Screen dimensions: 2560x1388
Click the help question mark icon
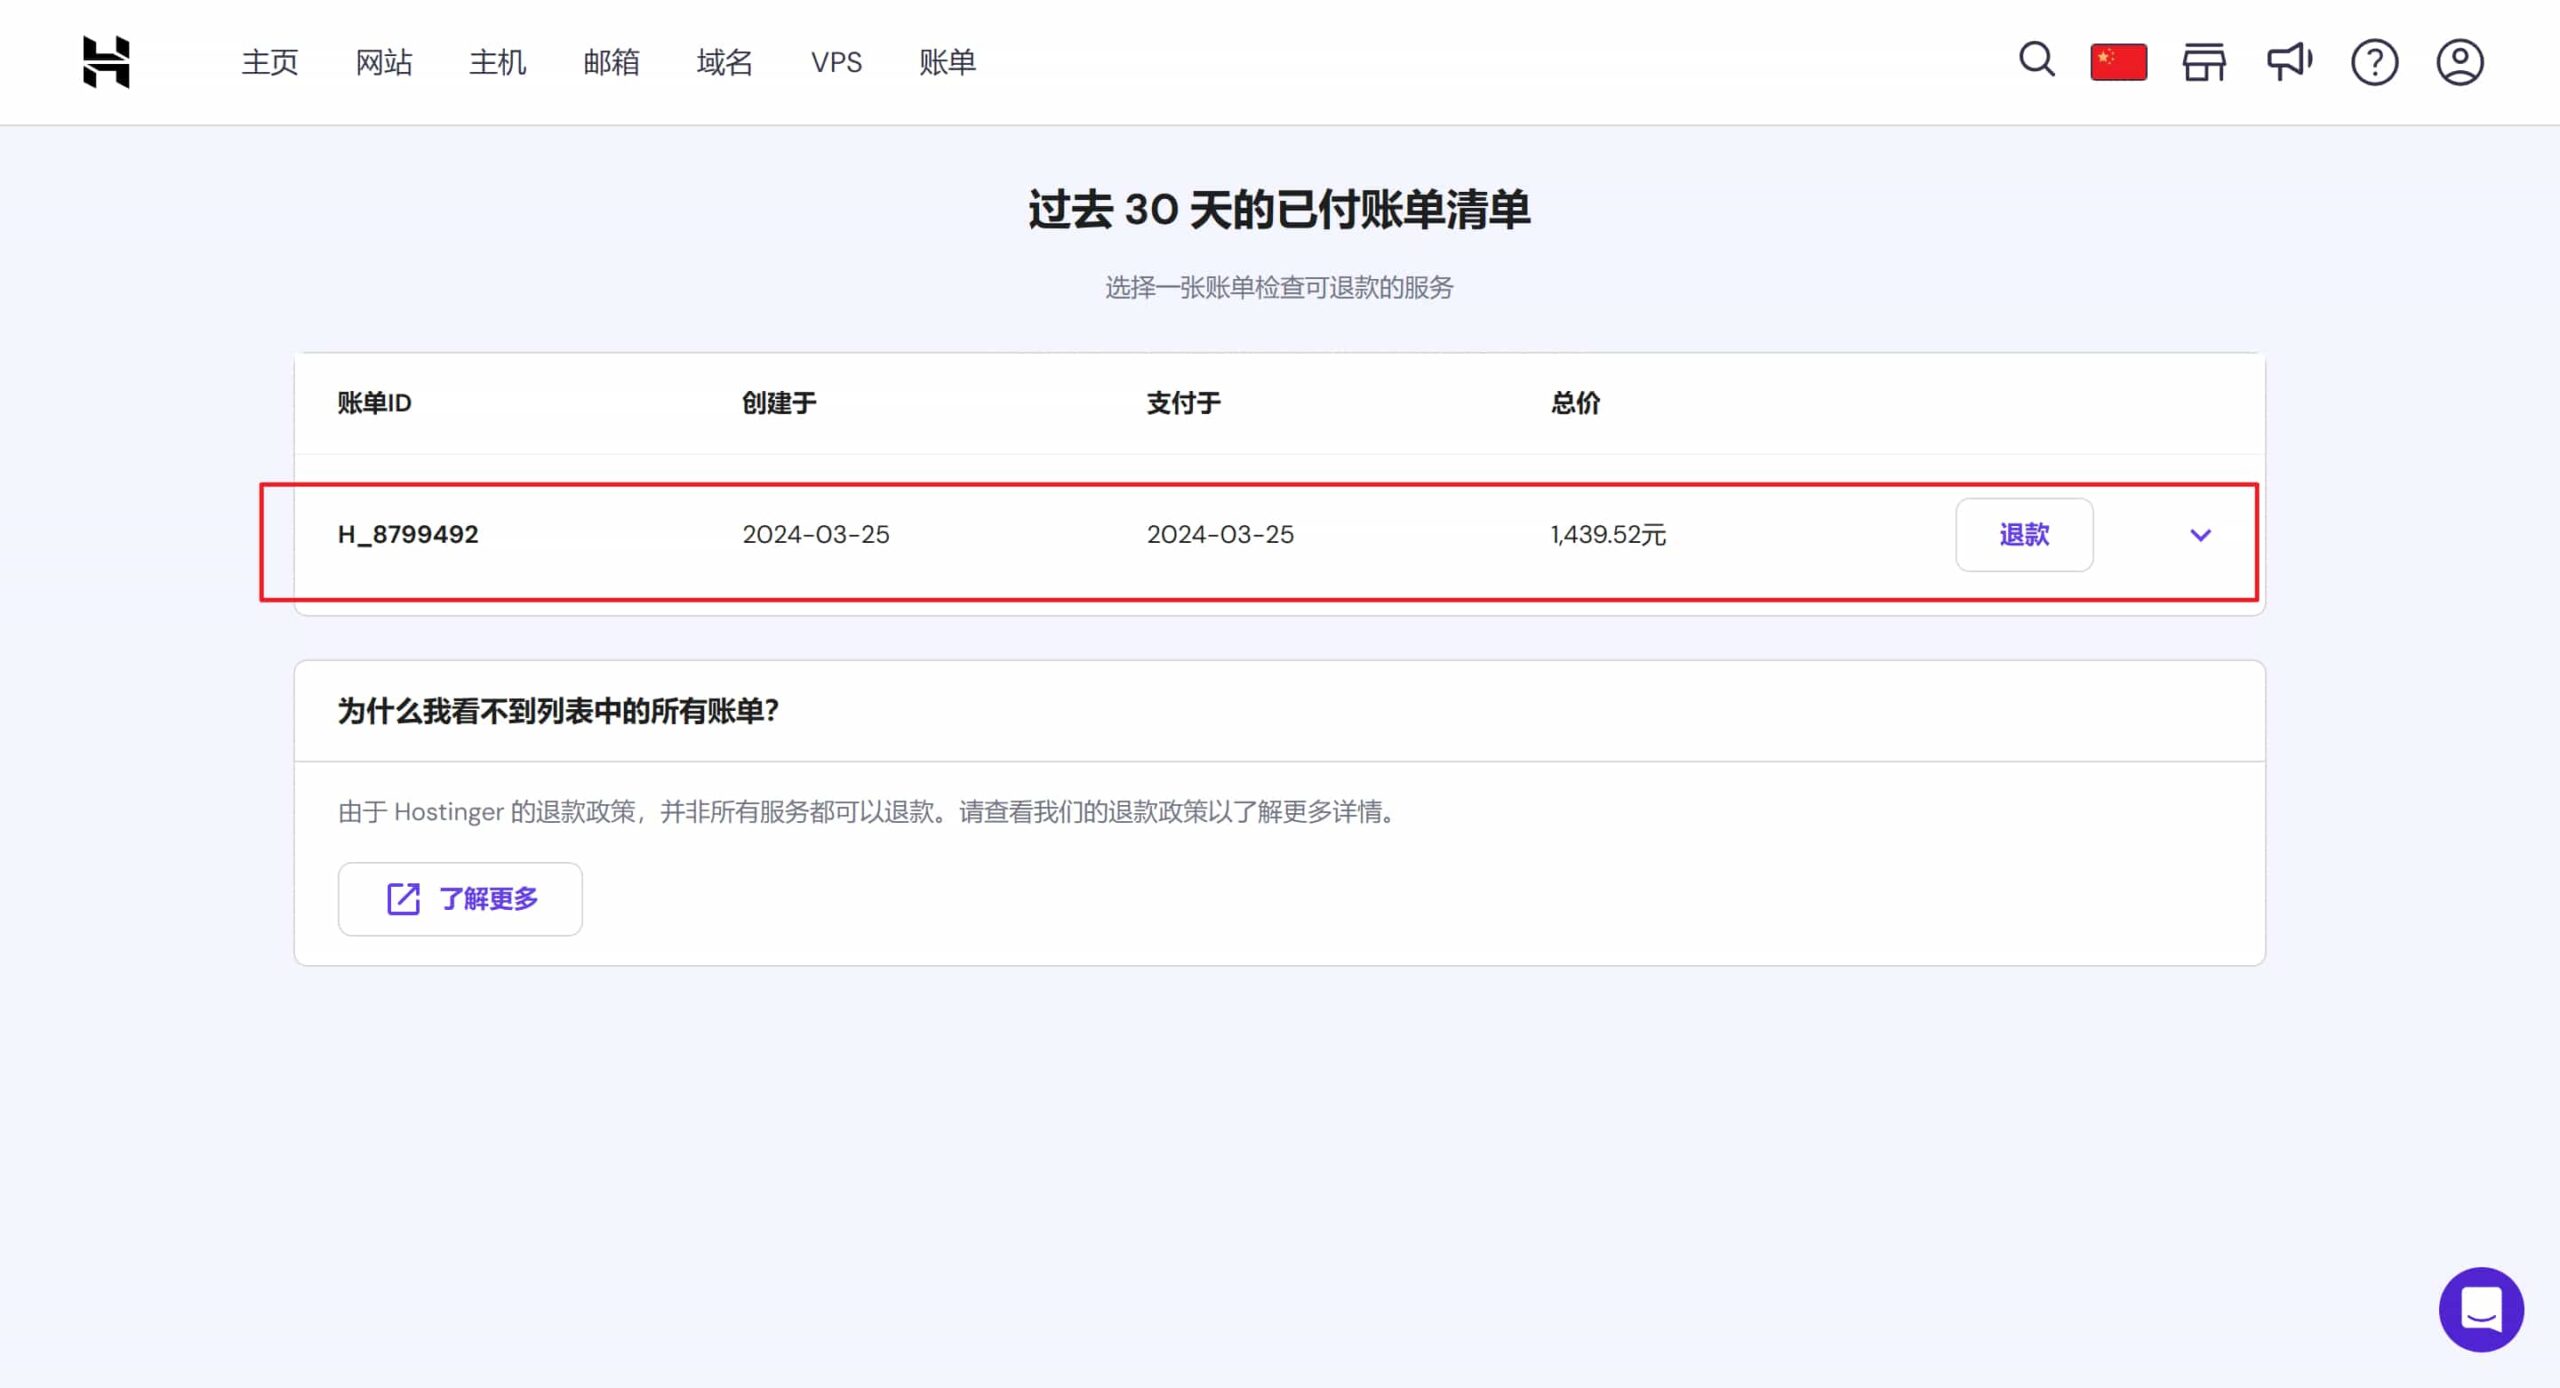(2374, 62)
